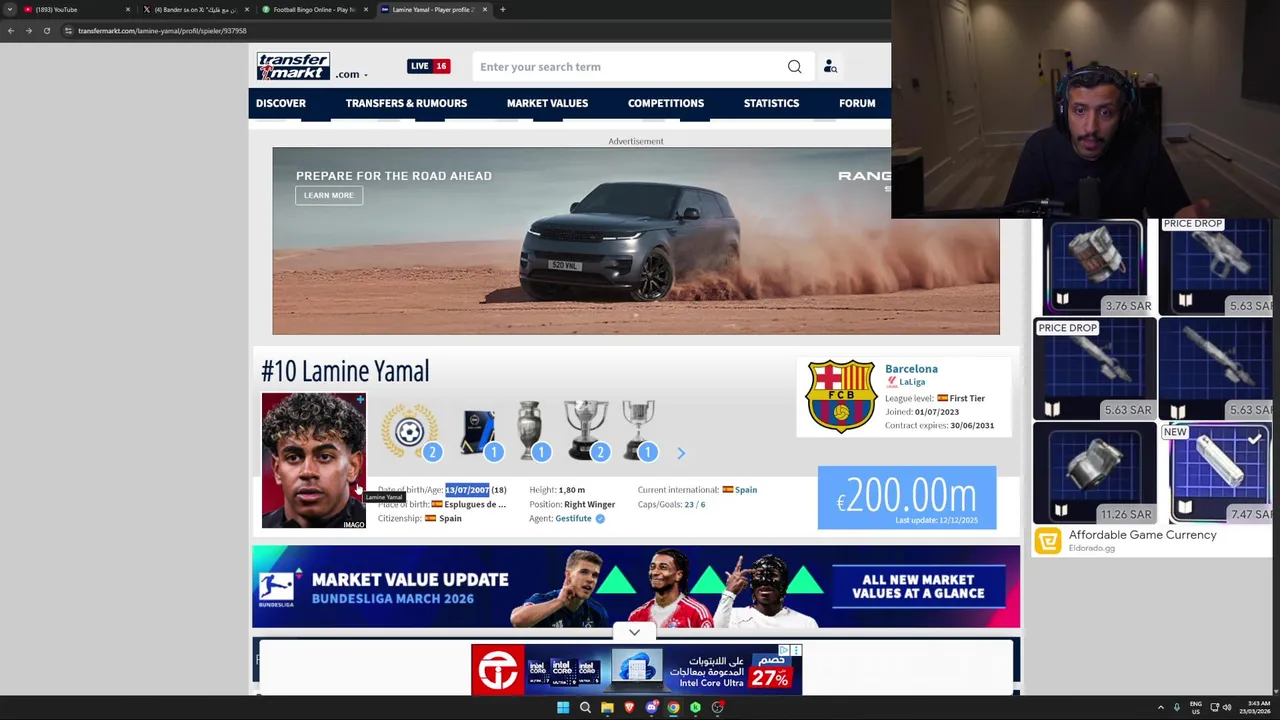
Task: Open the Spanish league trophy icon
Action: [585, 431]
